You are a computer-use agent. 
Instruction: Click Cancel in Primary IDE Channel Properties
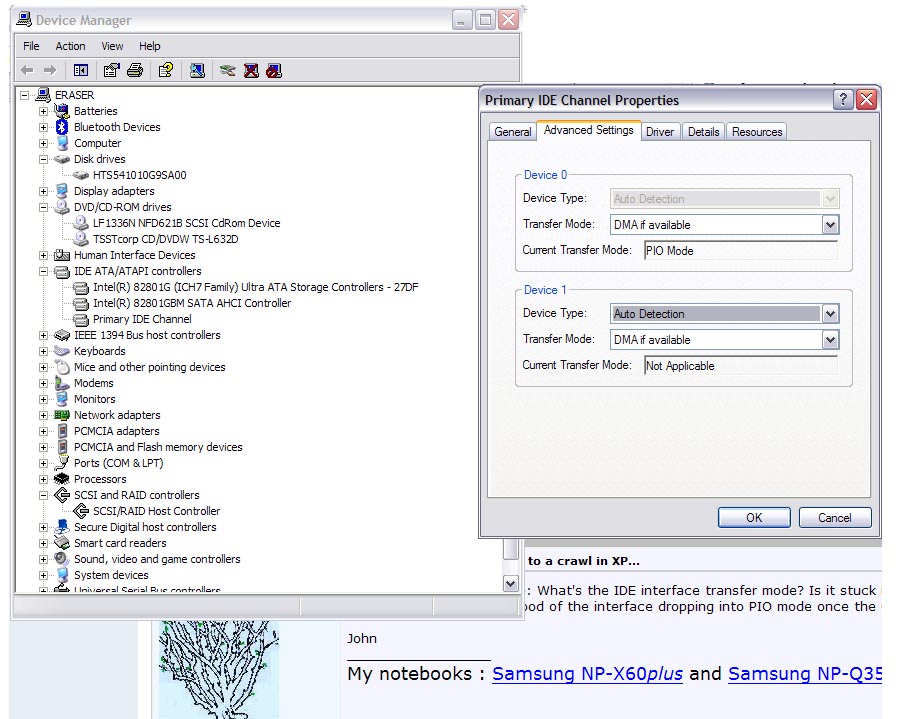[x=835, y=518]
